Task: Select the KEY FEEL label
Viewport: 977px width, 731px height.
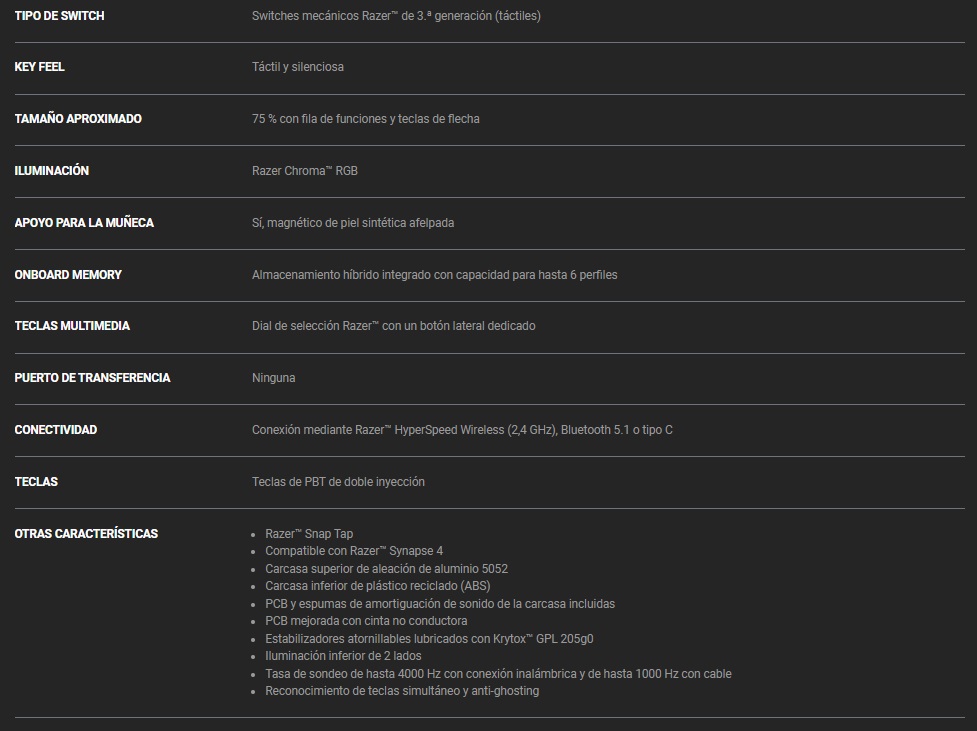Action: click(39, 67)
